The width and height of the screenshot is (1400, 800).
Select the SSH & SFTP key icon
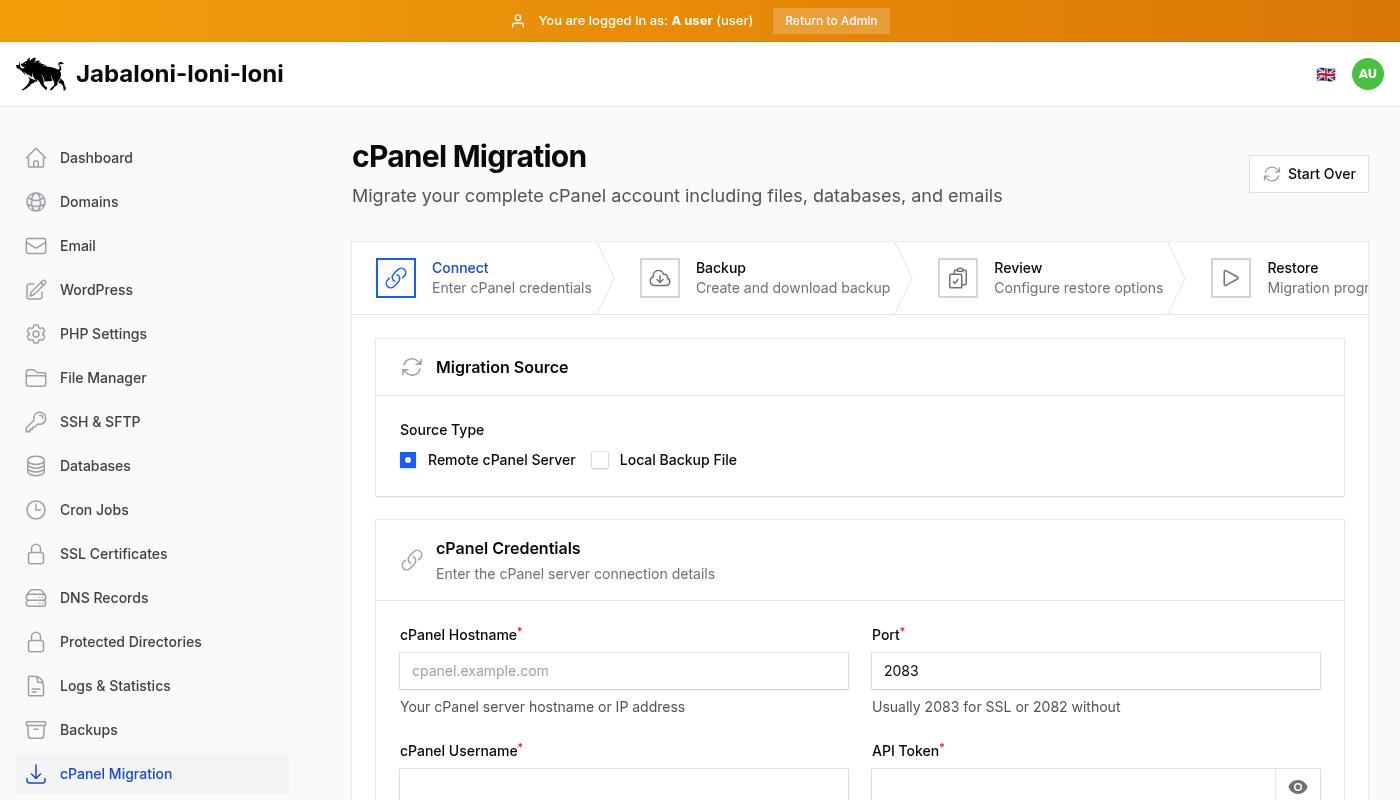click(x=36, y=421)
